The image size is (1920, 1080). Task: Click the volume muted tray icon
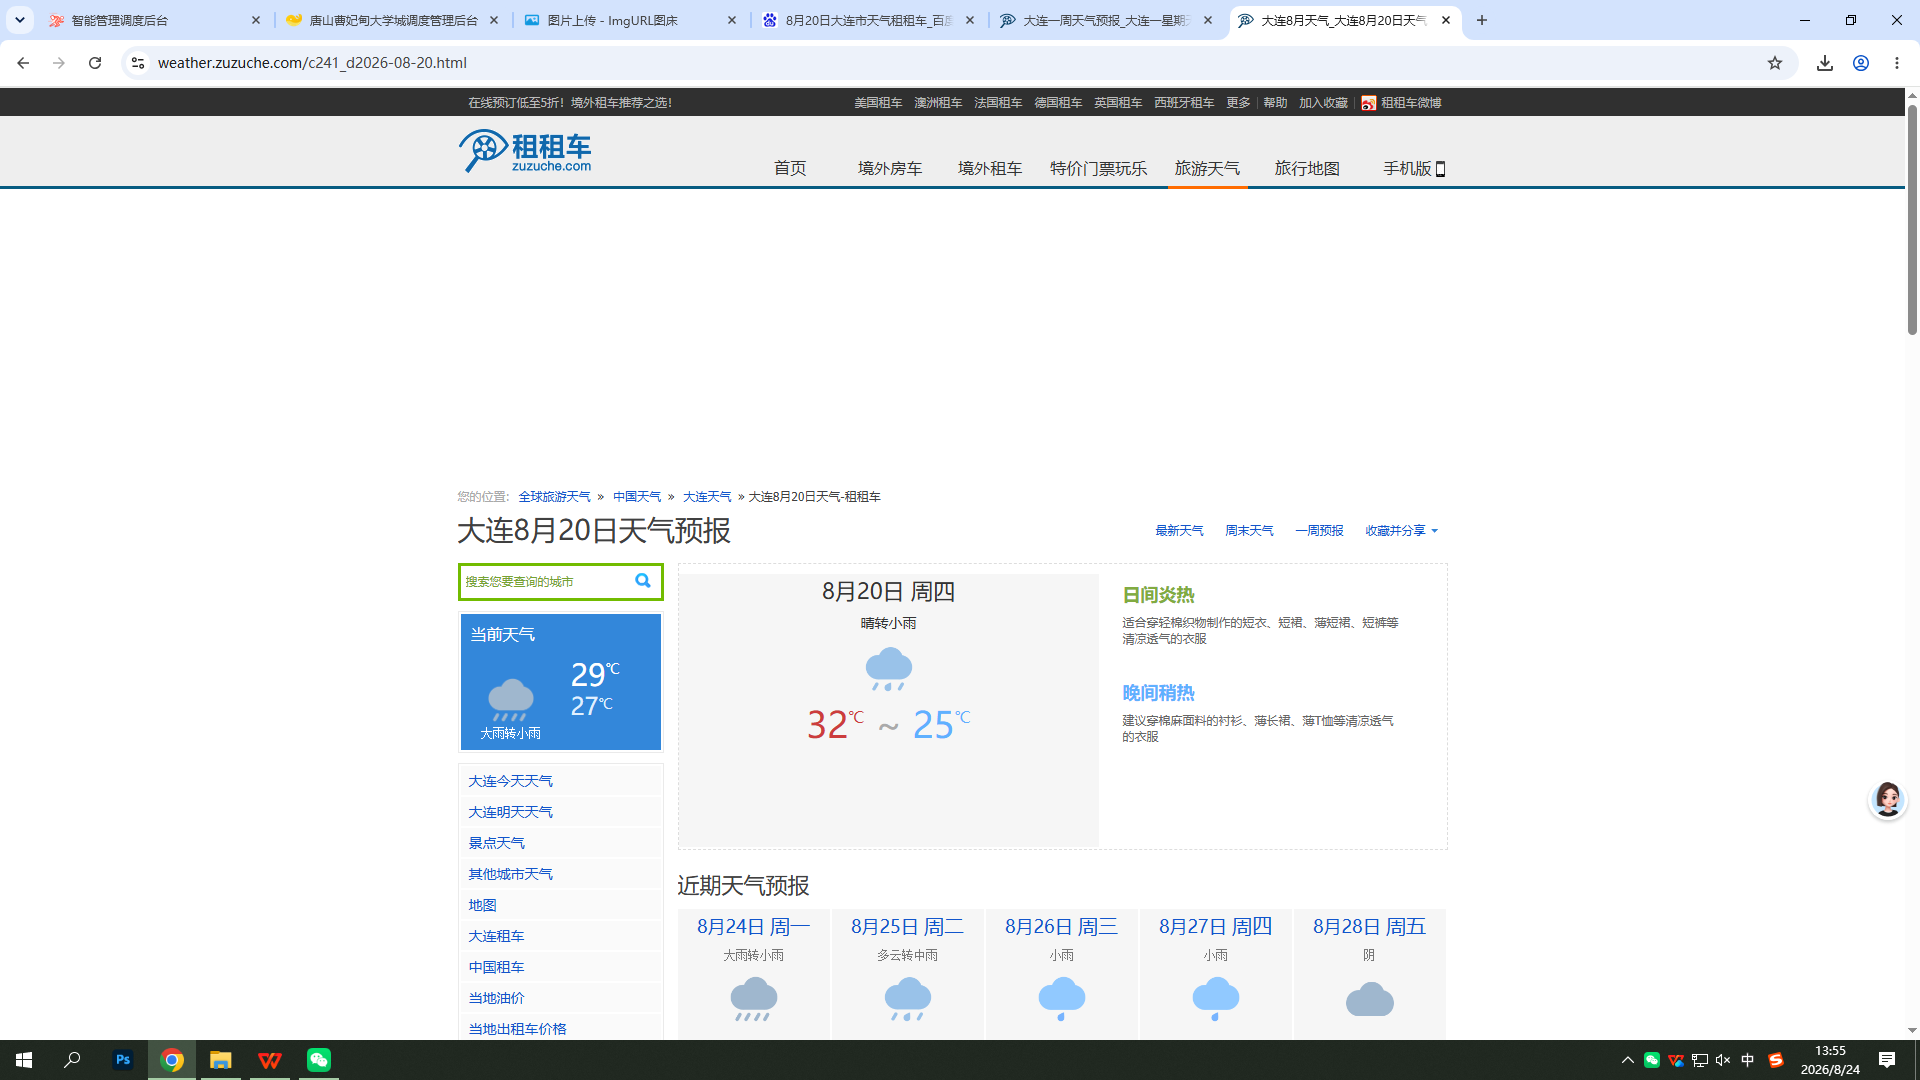pyautogui.click(x=1723, y=1060)
